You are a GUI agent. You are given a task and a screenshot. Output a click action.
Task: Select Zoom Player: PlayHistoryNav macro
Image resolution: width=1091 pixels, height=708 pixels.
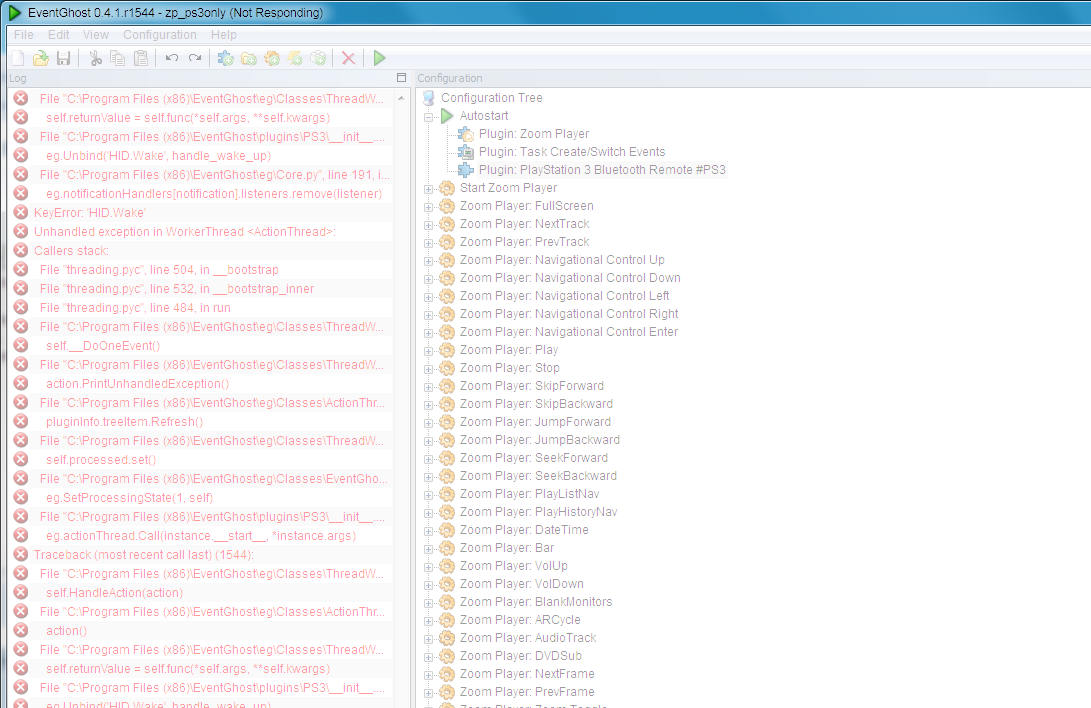coord(539,513)
